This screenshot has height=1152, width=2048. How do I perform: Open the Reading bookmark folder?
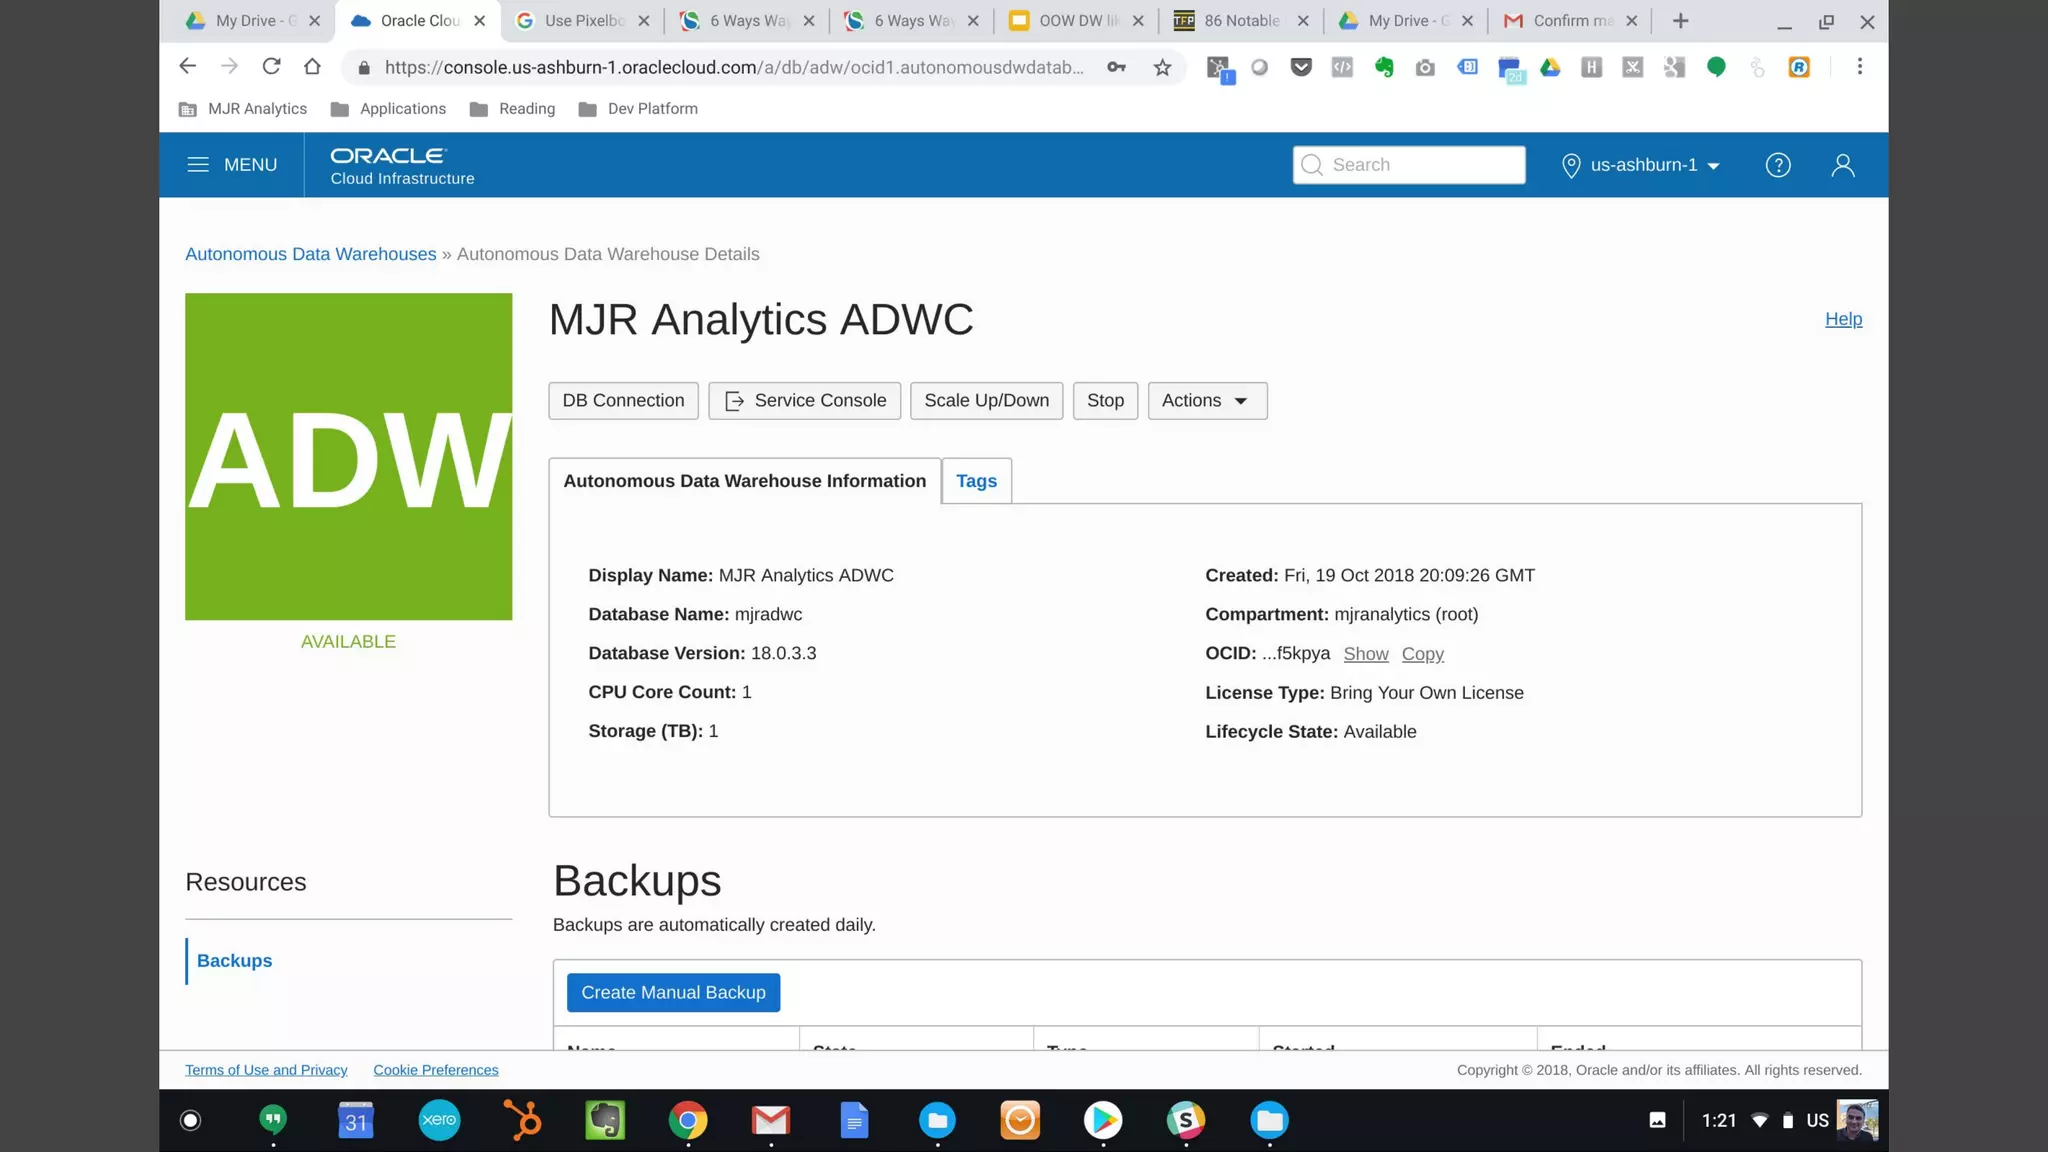(x=512, y=109)
